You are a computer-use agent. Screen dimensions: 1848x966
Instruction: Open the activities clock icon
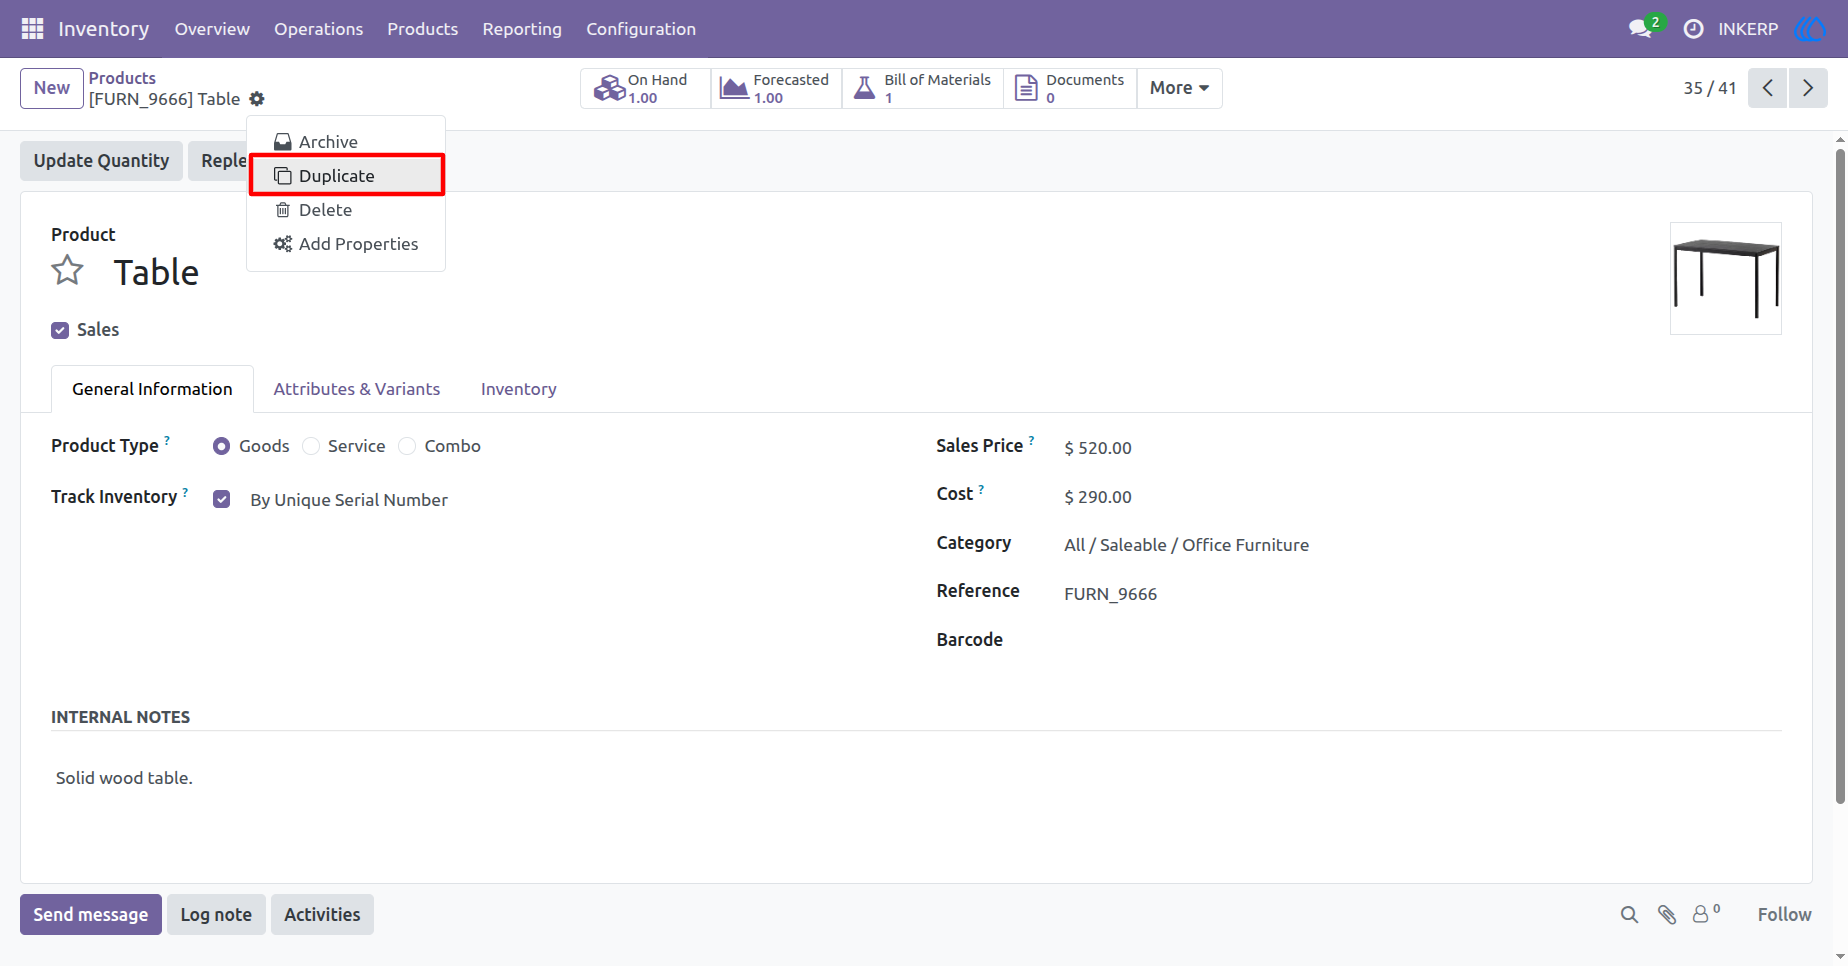pyautogui.click(x=1693, y=29)
